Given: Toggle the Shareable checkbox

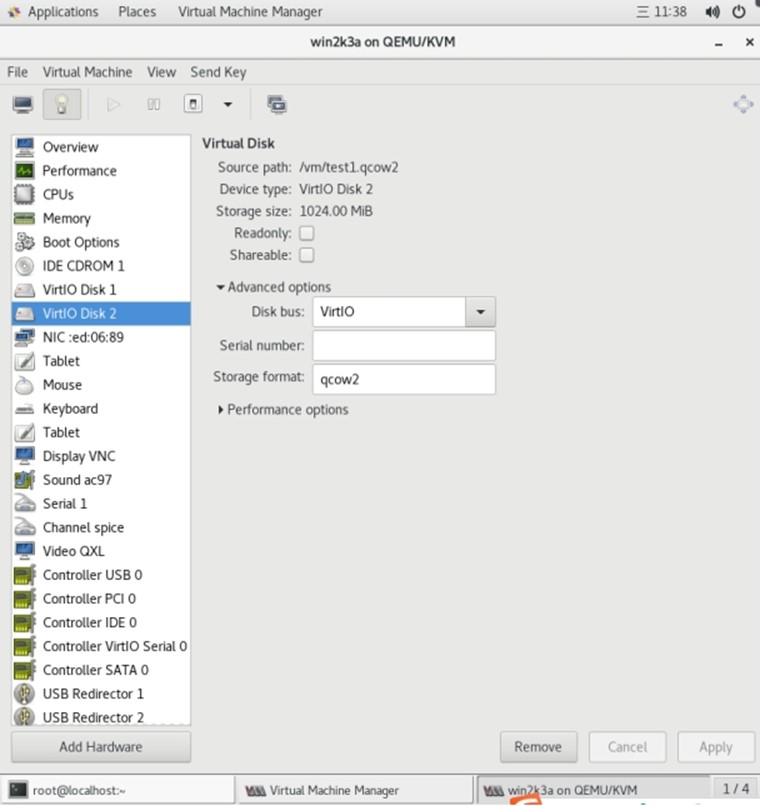Looking at the screenshot, I should click(307, 255).
